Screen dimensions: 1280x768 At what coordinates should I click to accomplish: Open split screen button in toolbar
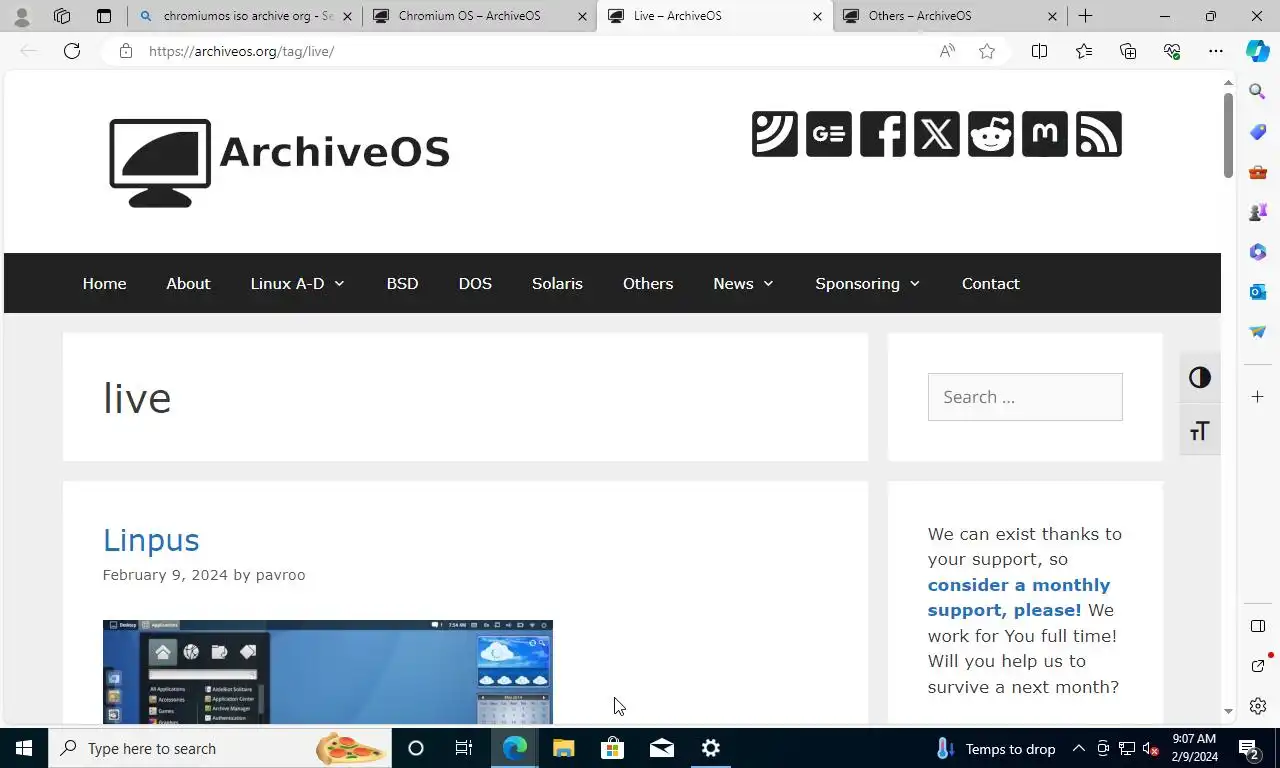click(x=1039, y=51)
